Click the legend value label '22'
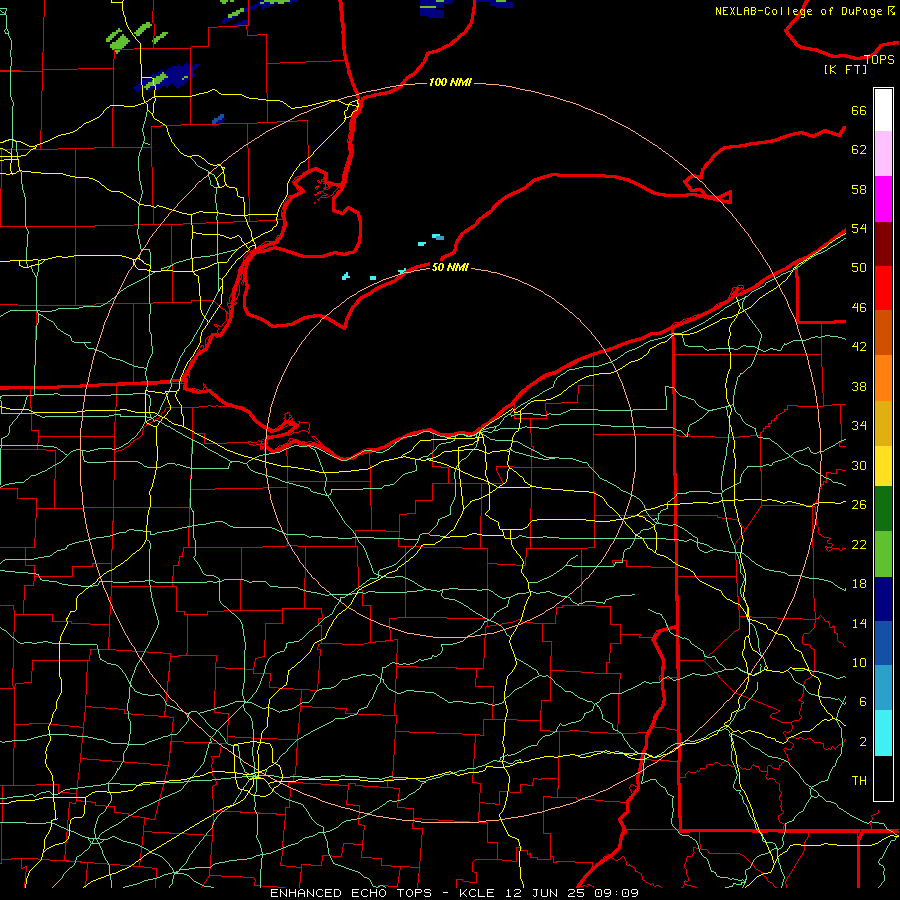 pyautogui.click(x=859, y=544)
